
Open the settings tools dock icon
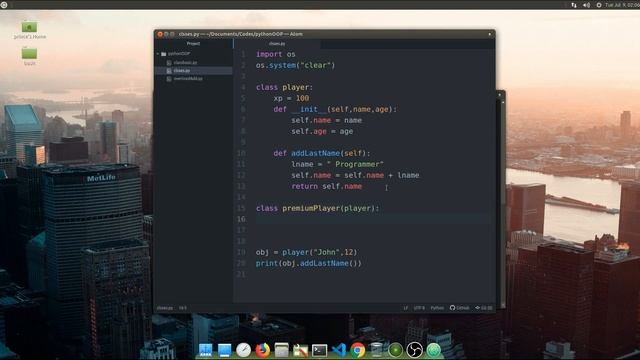pyautogui.click(x=300, y=350)
